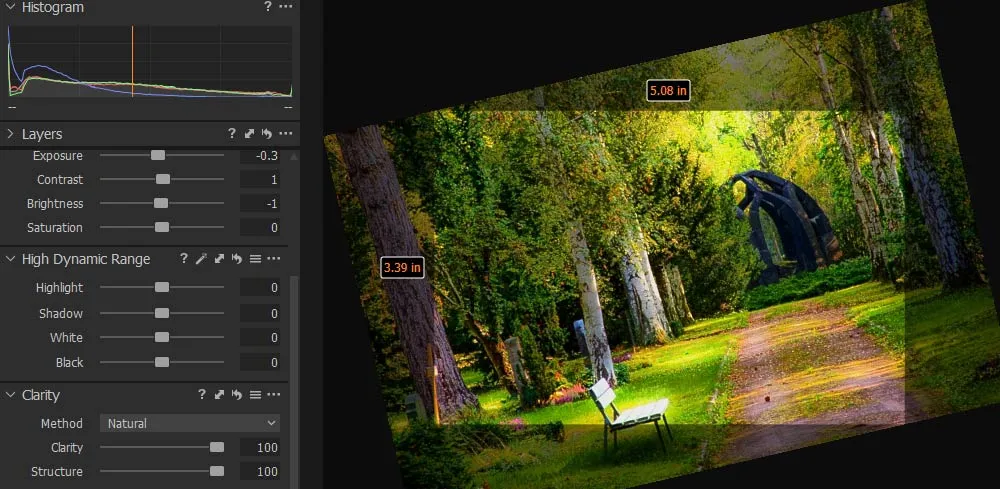The width and height of the screenshot is (1000, 489).
Task: Click Clarity panel copy/apply arrow icon
Action: tap(219, 395)
